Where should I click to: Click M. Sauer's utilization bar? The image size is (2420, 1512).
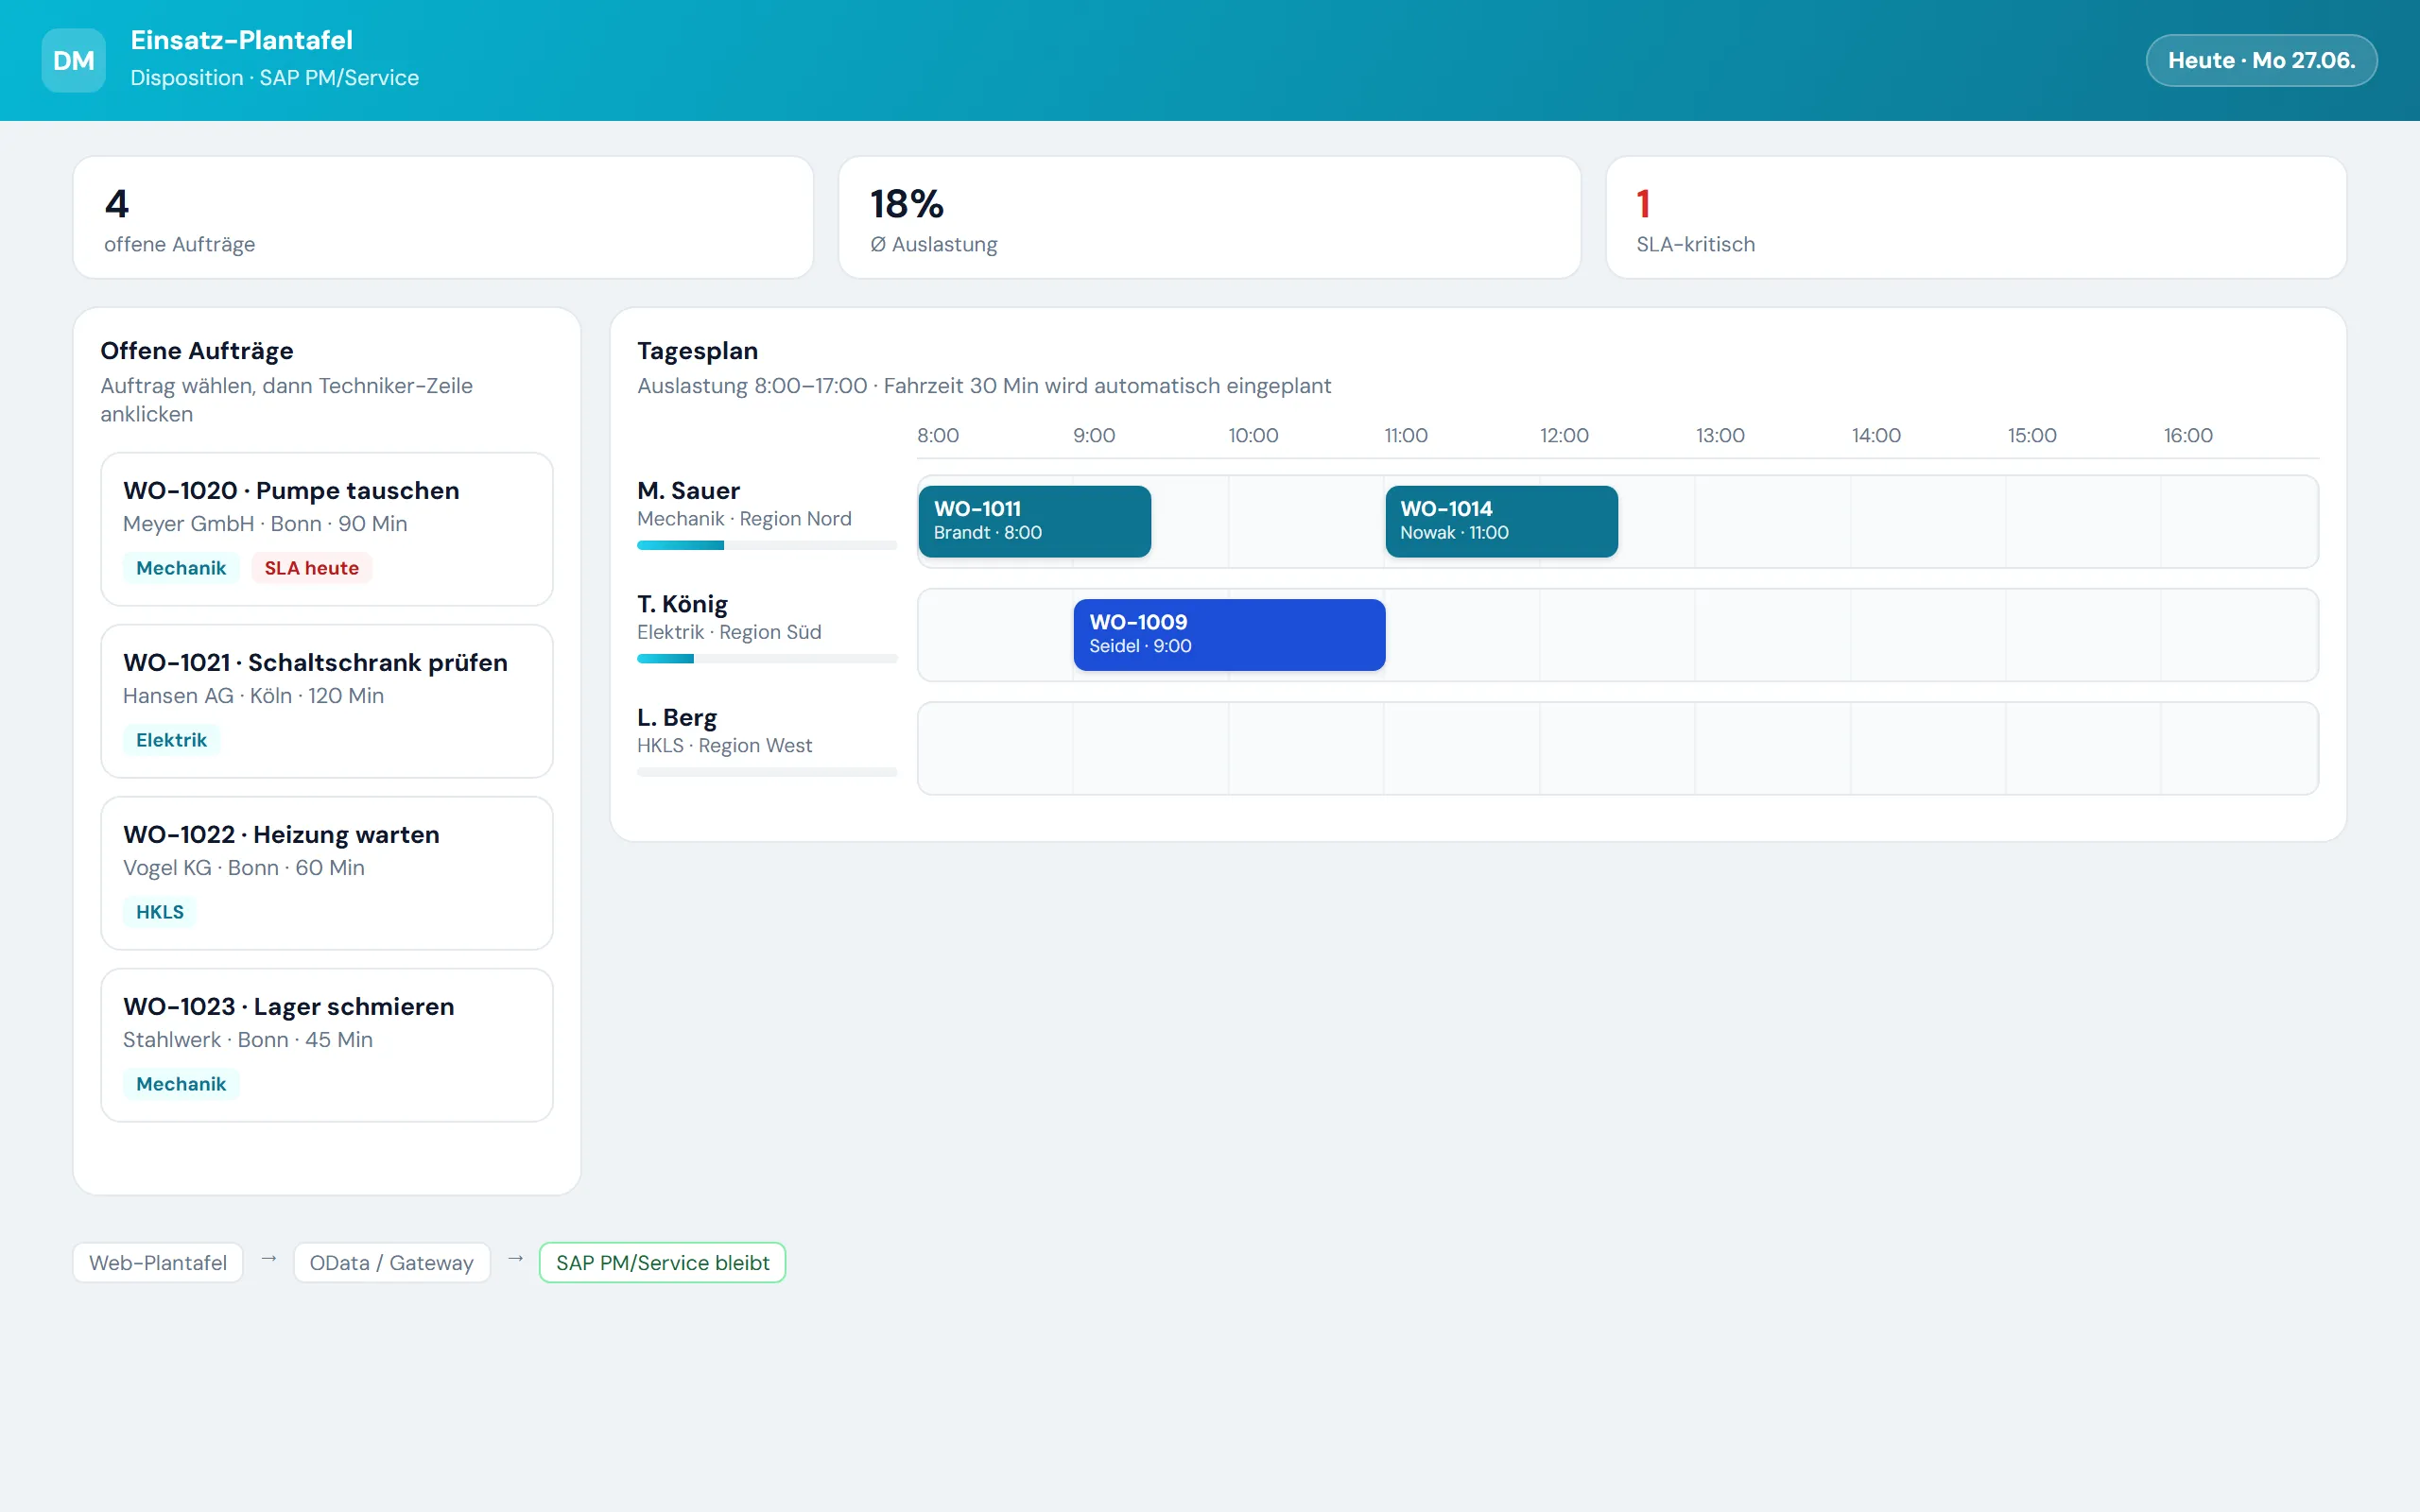(x=767, y=545)
